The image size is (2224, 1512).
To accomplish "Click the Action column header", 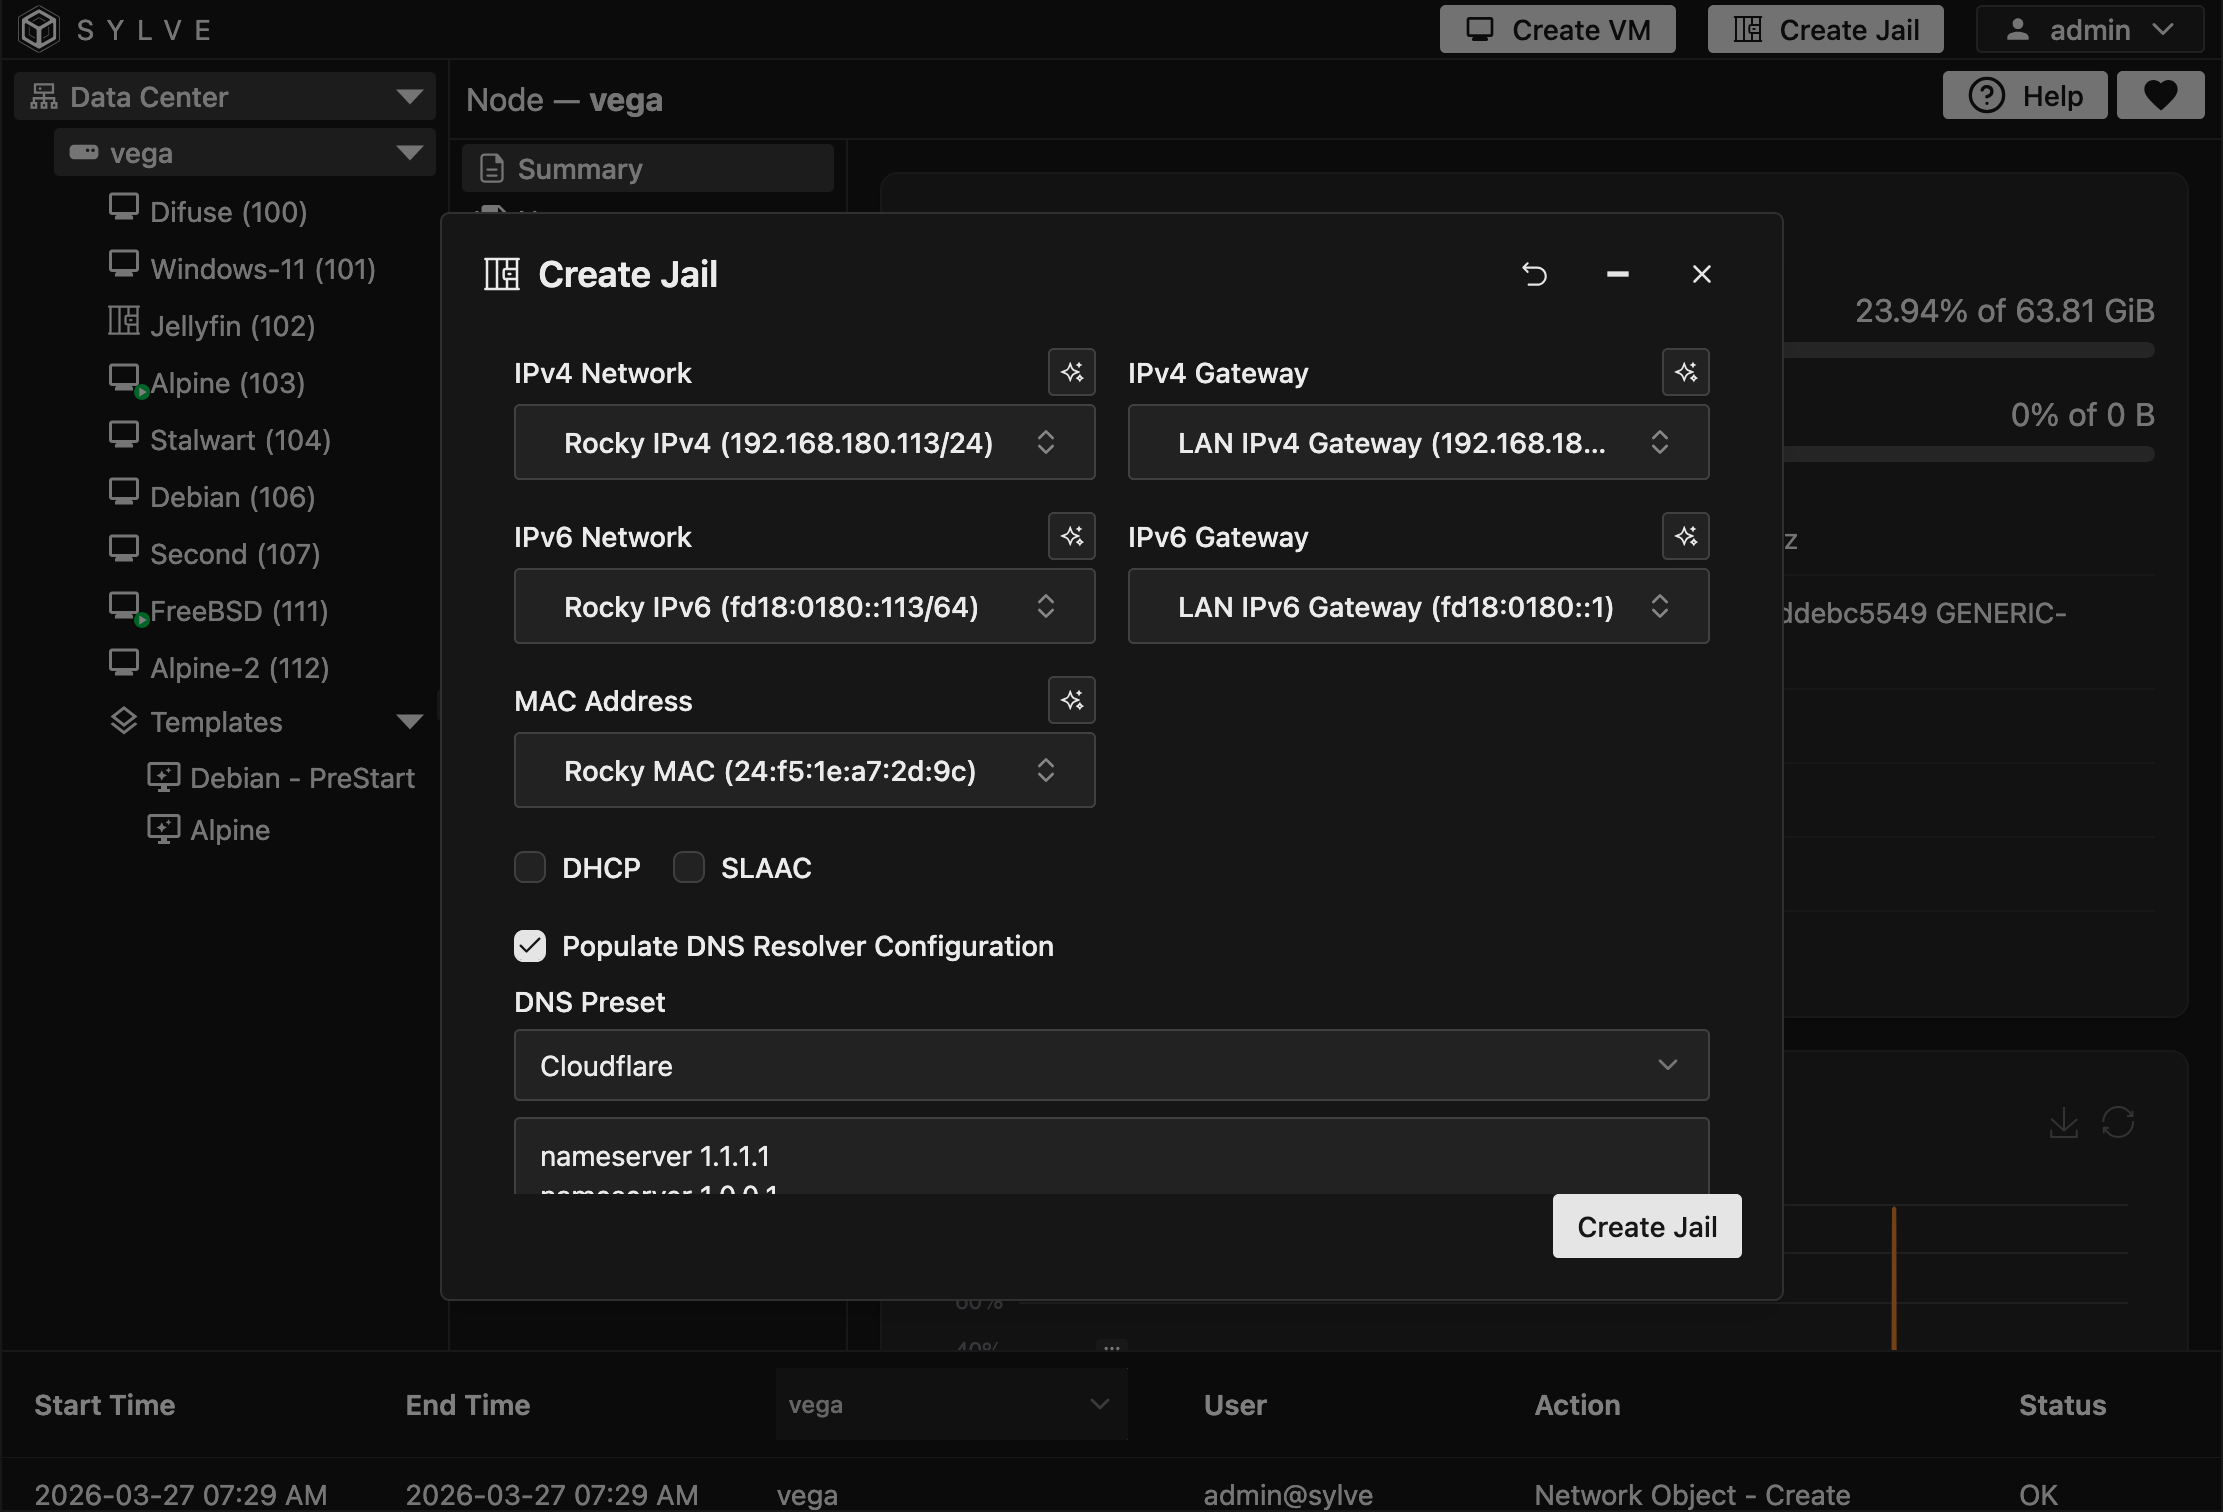I will pyautogui.click(x=1577, y=1405).
